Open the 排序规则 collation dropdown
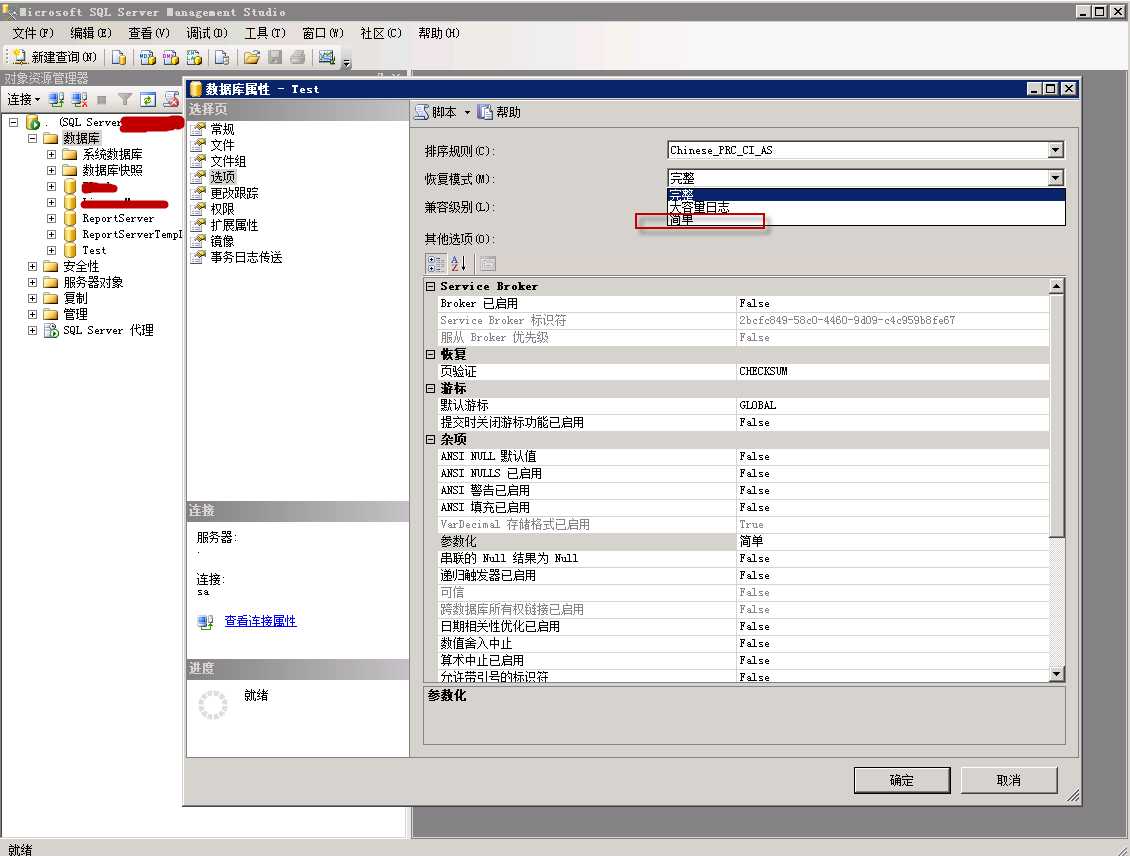This screenshot has height=856, width=1130. tap(1055, 150)
